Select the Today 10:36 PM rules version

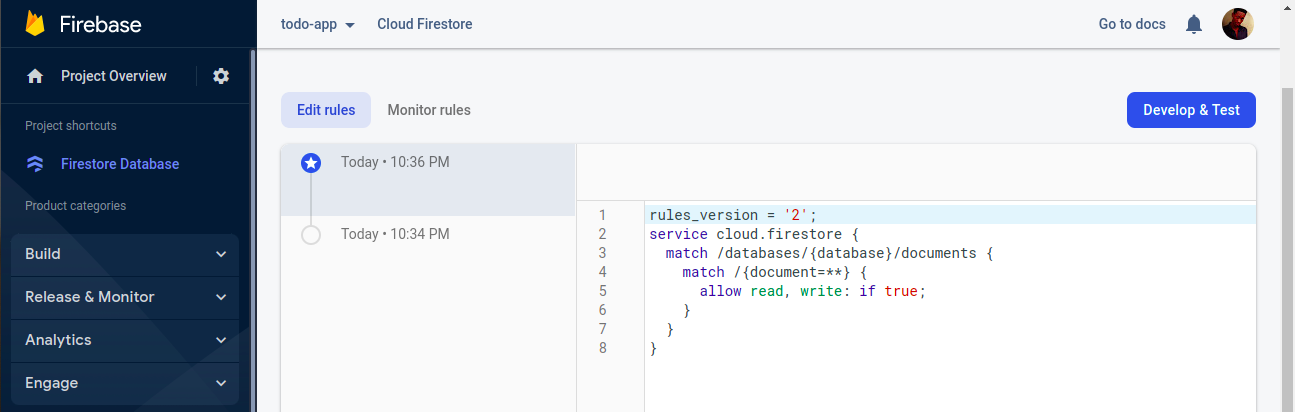click(x=428, y=180)
